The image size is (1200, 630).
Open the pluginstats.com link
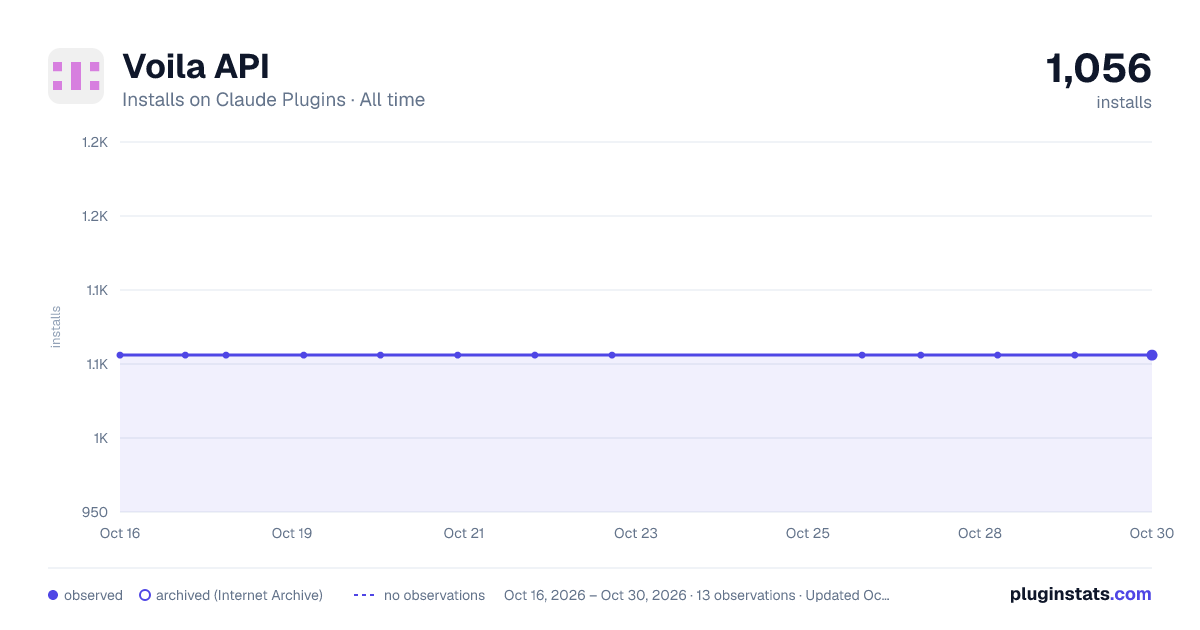[x=1080, y=594]
